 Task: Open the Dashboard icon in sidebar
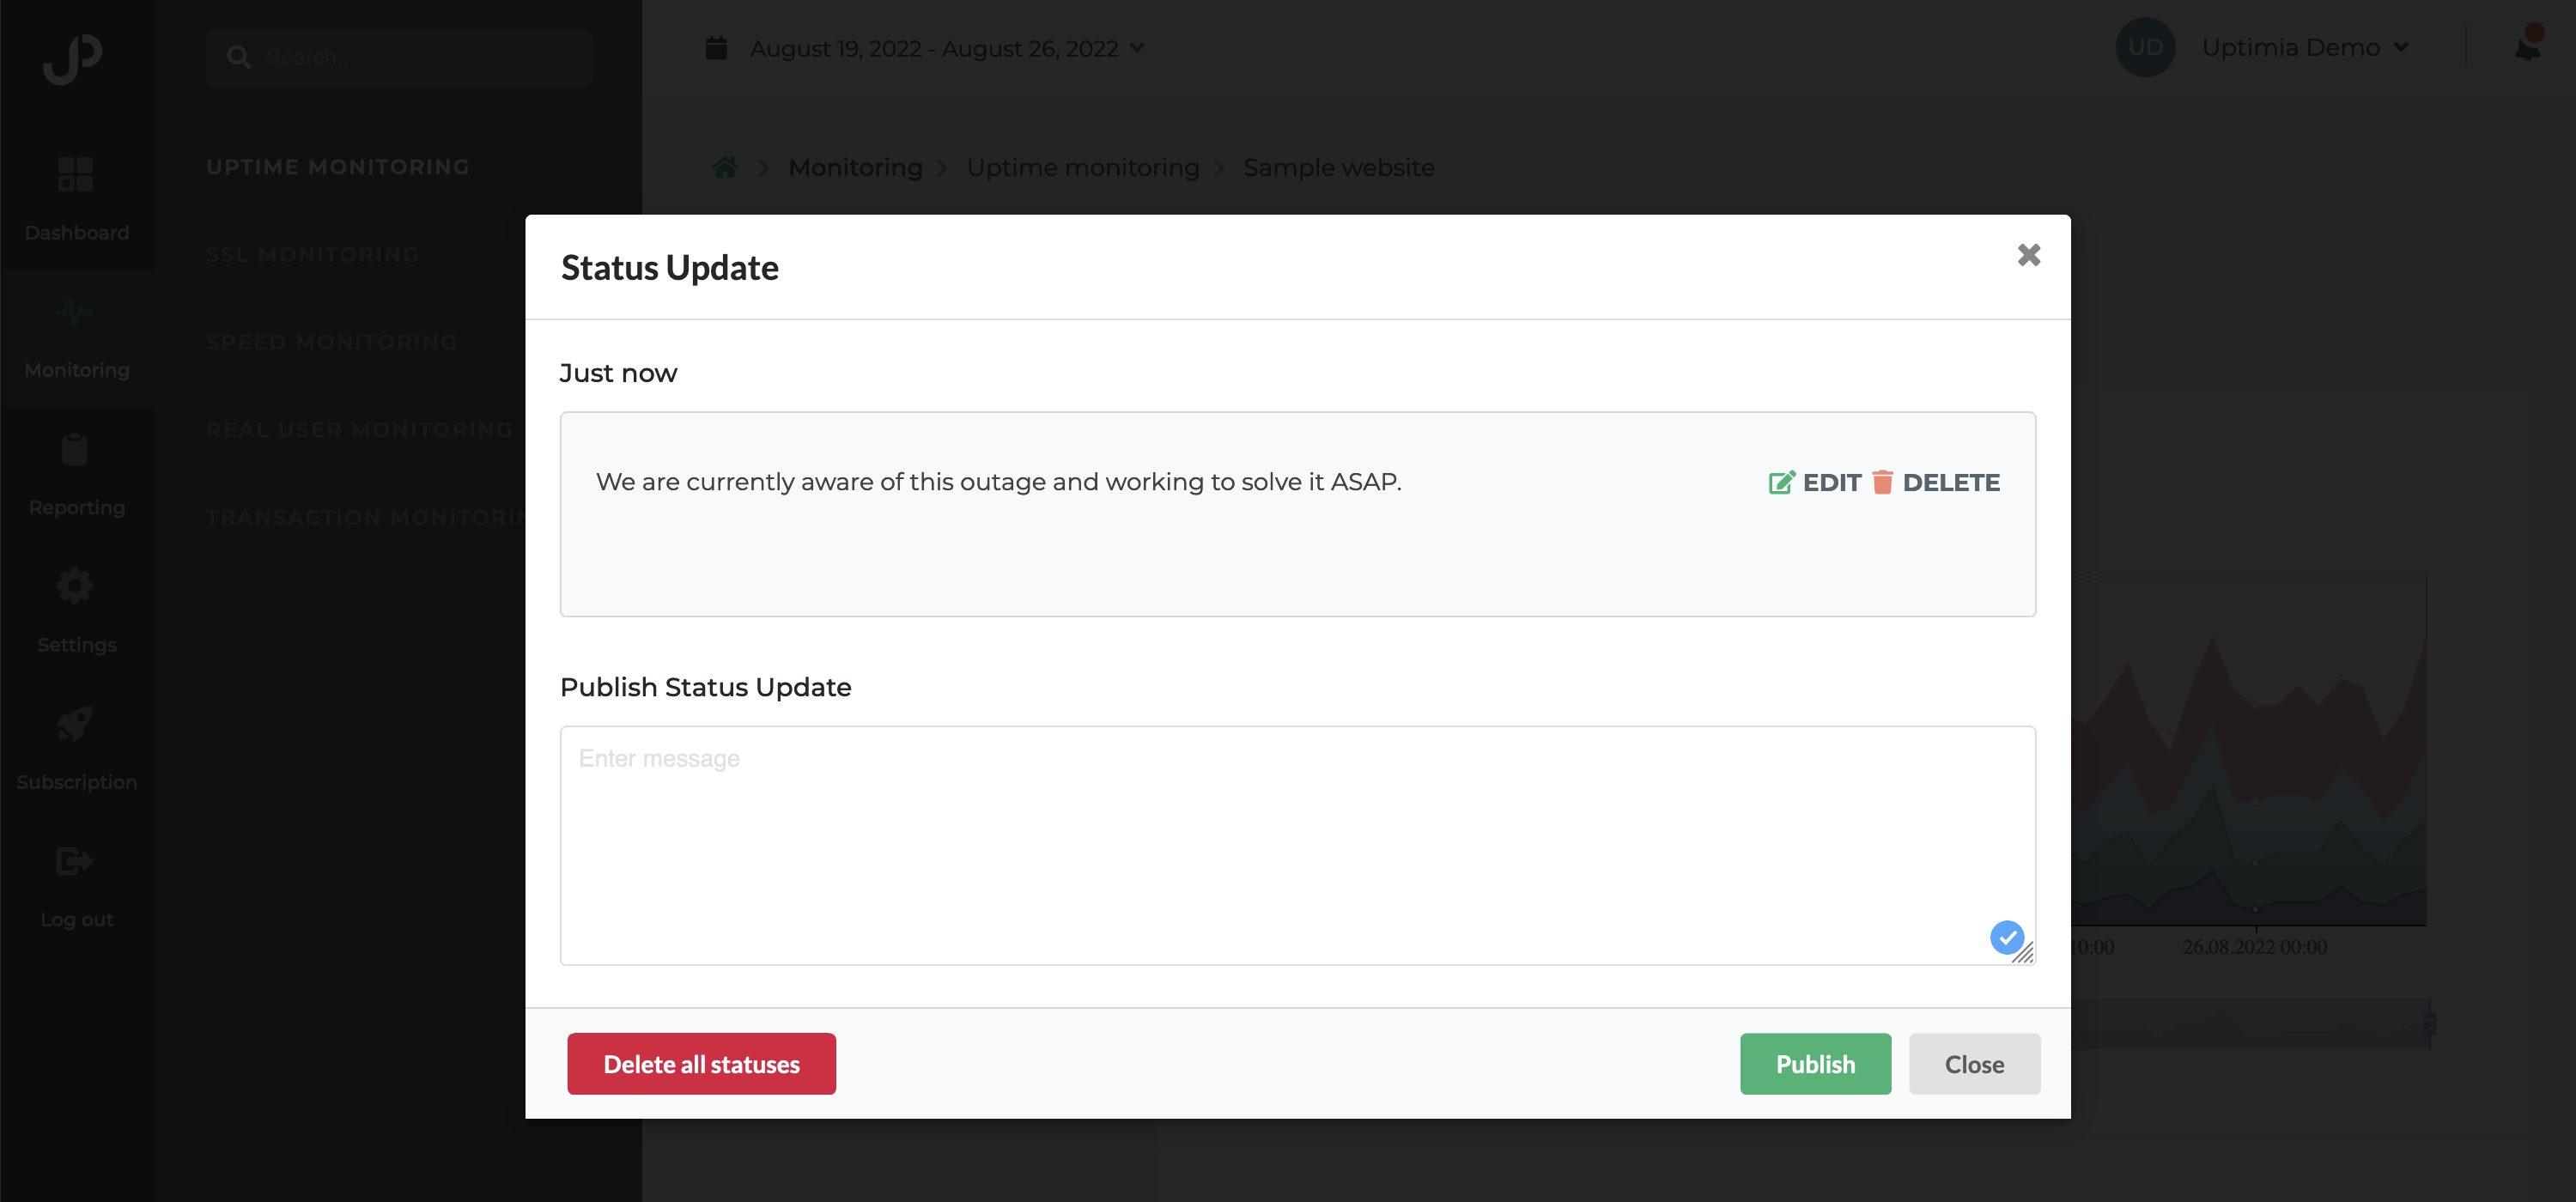pyautogui.click(x=76, y=174)
